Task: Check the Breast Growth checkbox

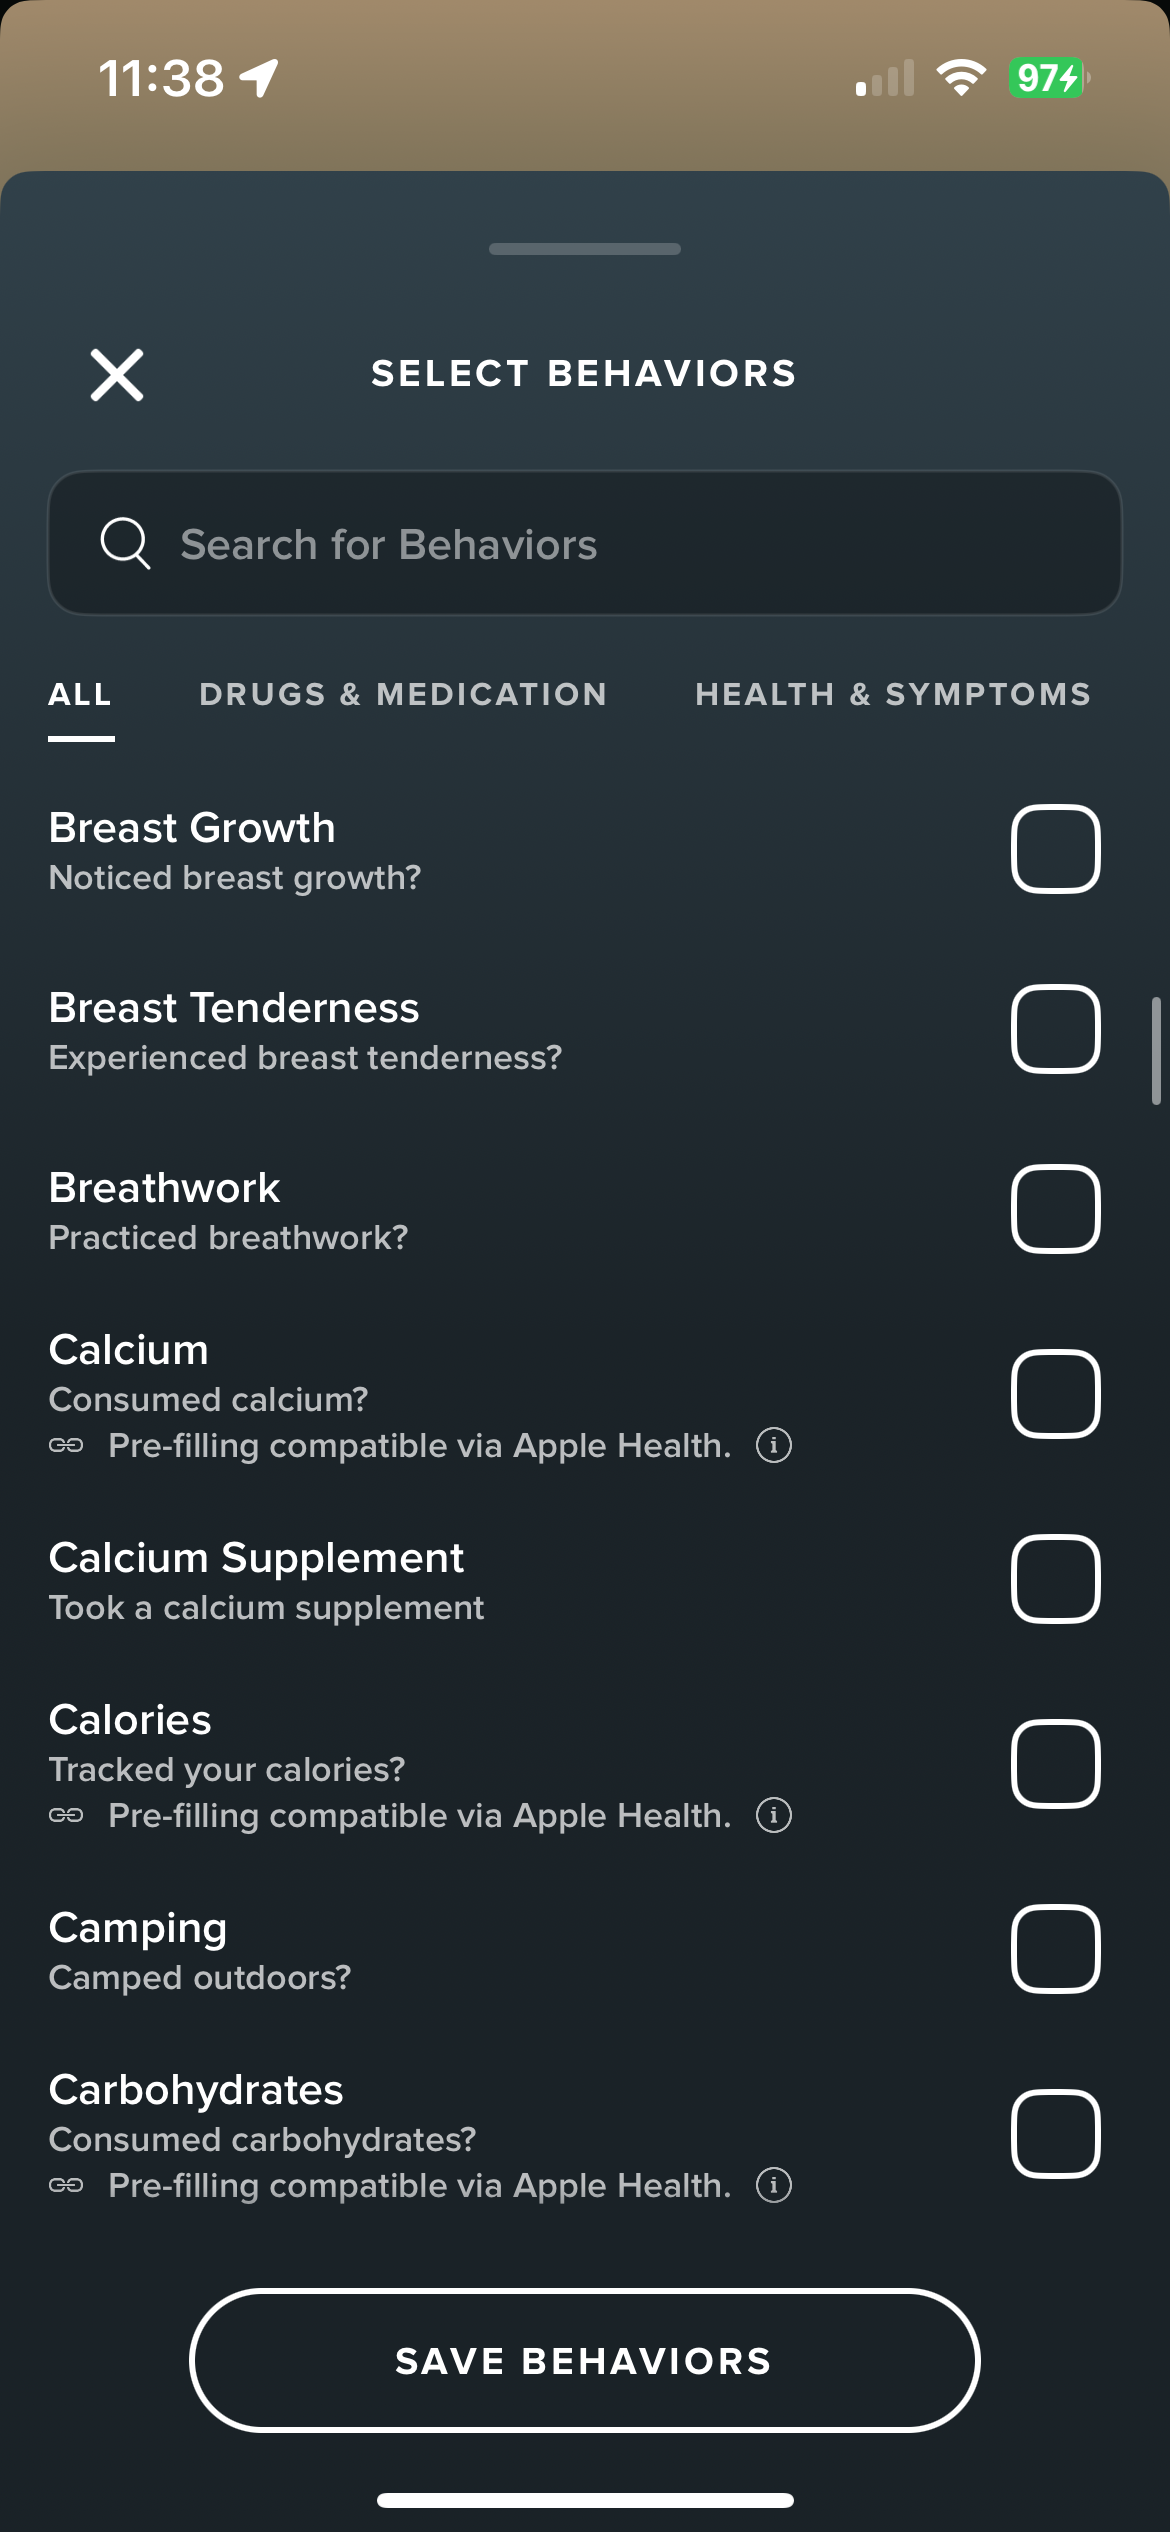Action: 1056,849
